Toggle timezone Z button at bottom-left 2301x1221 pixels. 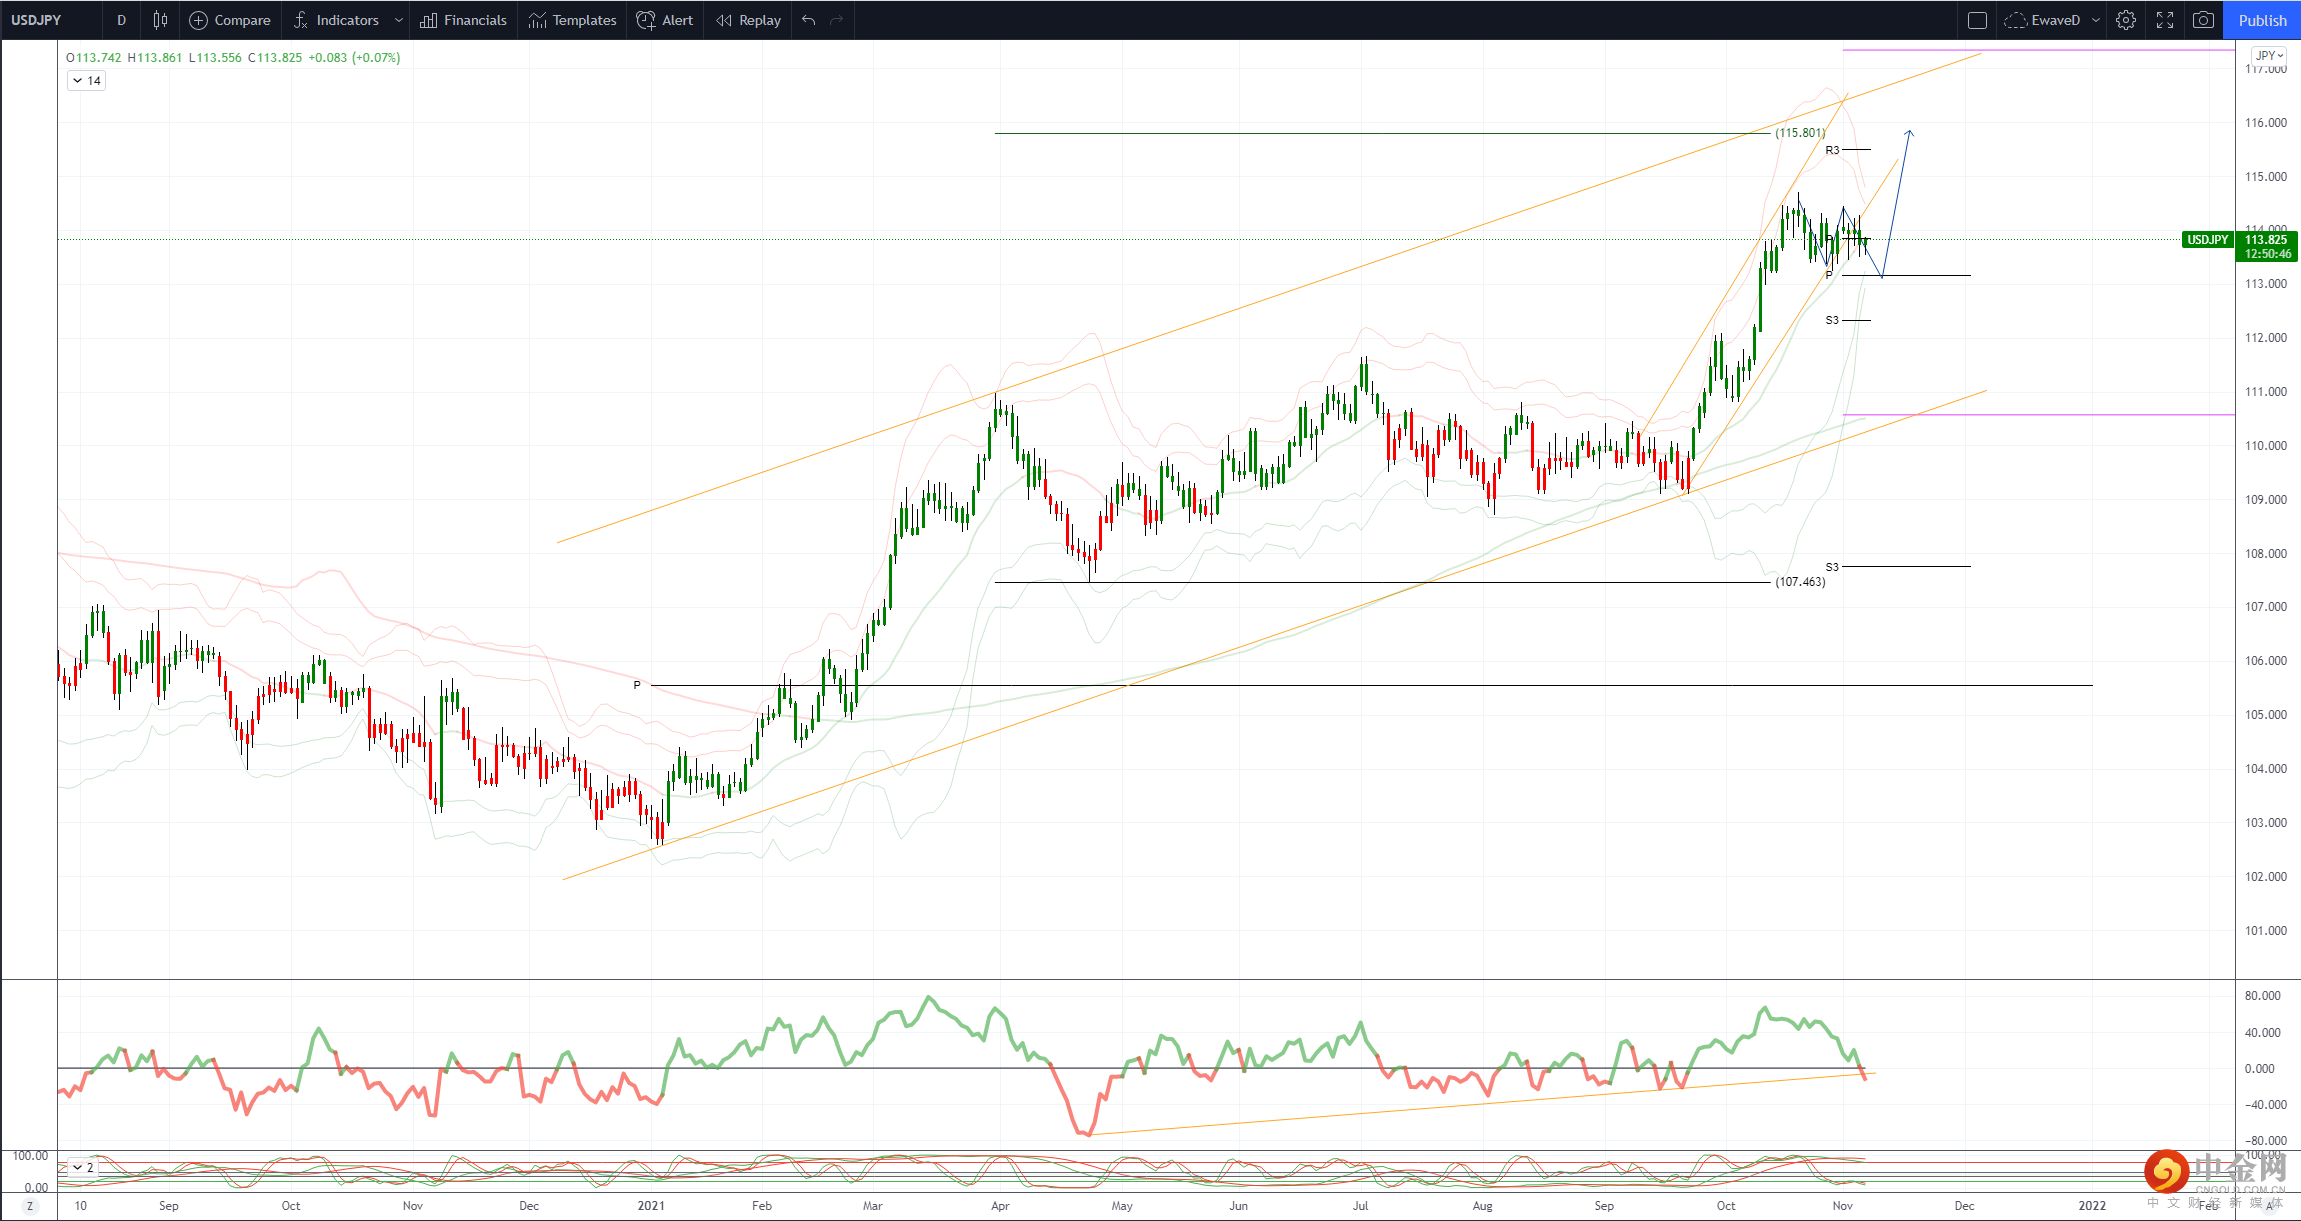29,1206
